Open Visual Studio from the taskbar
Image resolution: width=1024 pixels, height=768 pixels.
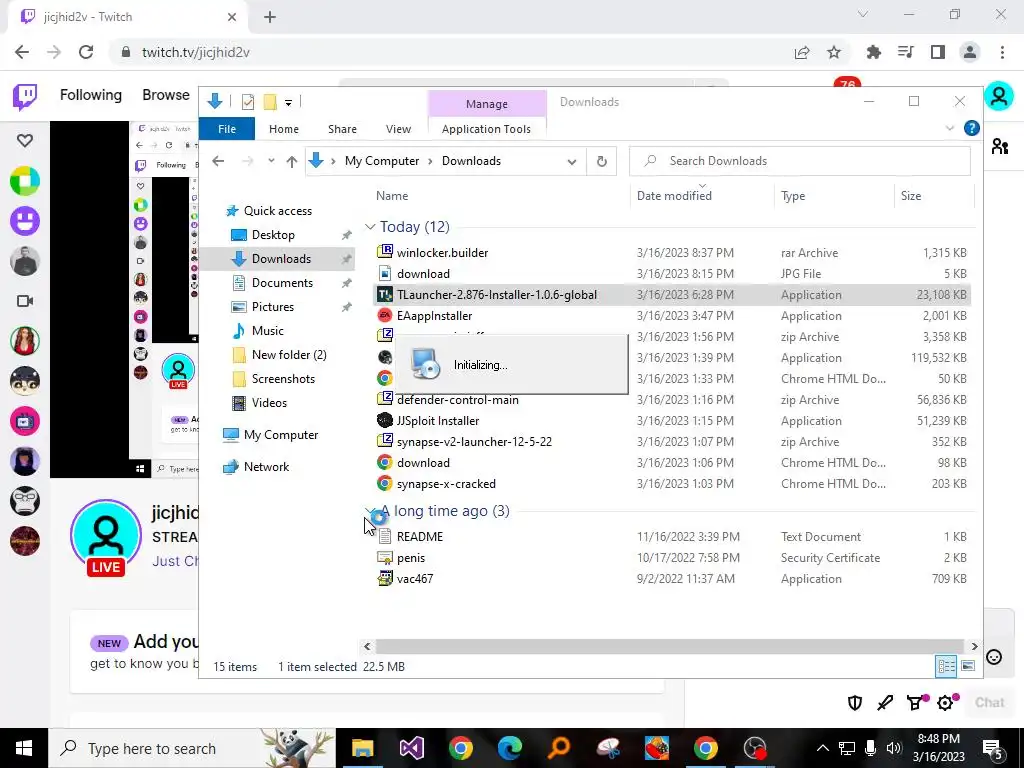(411, 748)
